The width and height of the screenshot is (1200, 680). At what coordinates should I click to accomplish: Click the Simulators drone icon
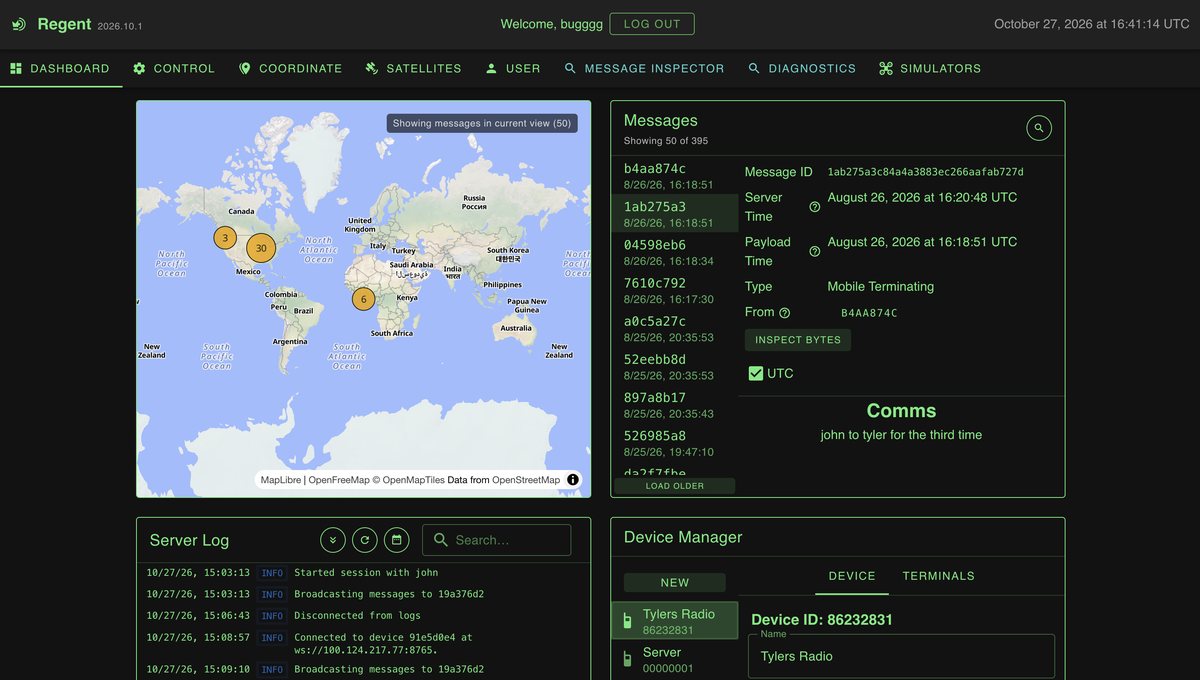tap(886, 69)
